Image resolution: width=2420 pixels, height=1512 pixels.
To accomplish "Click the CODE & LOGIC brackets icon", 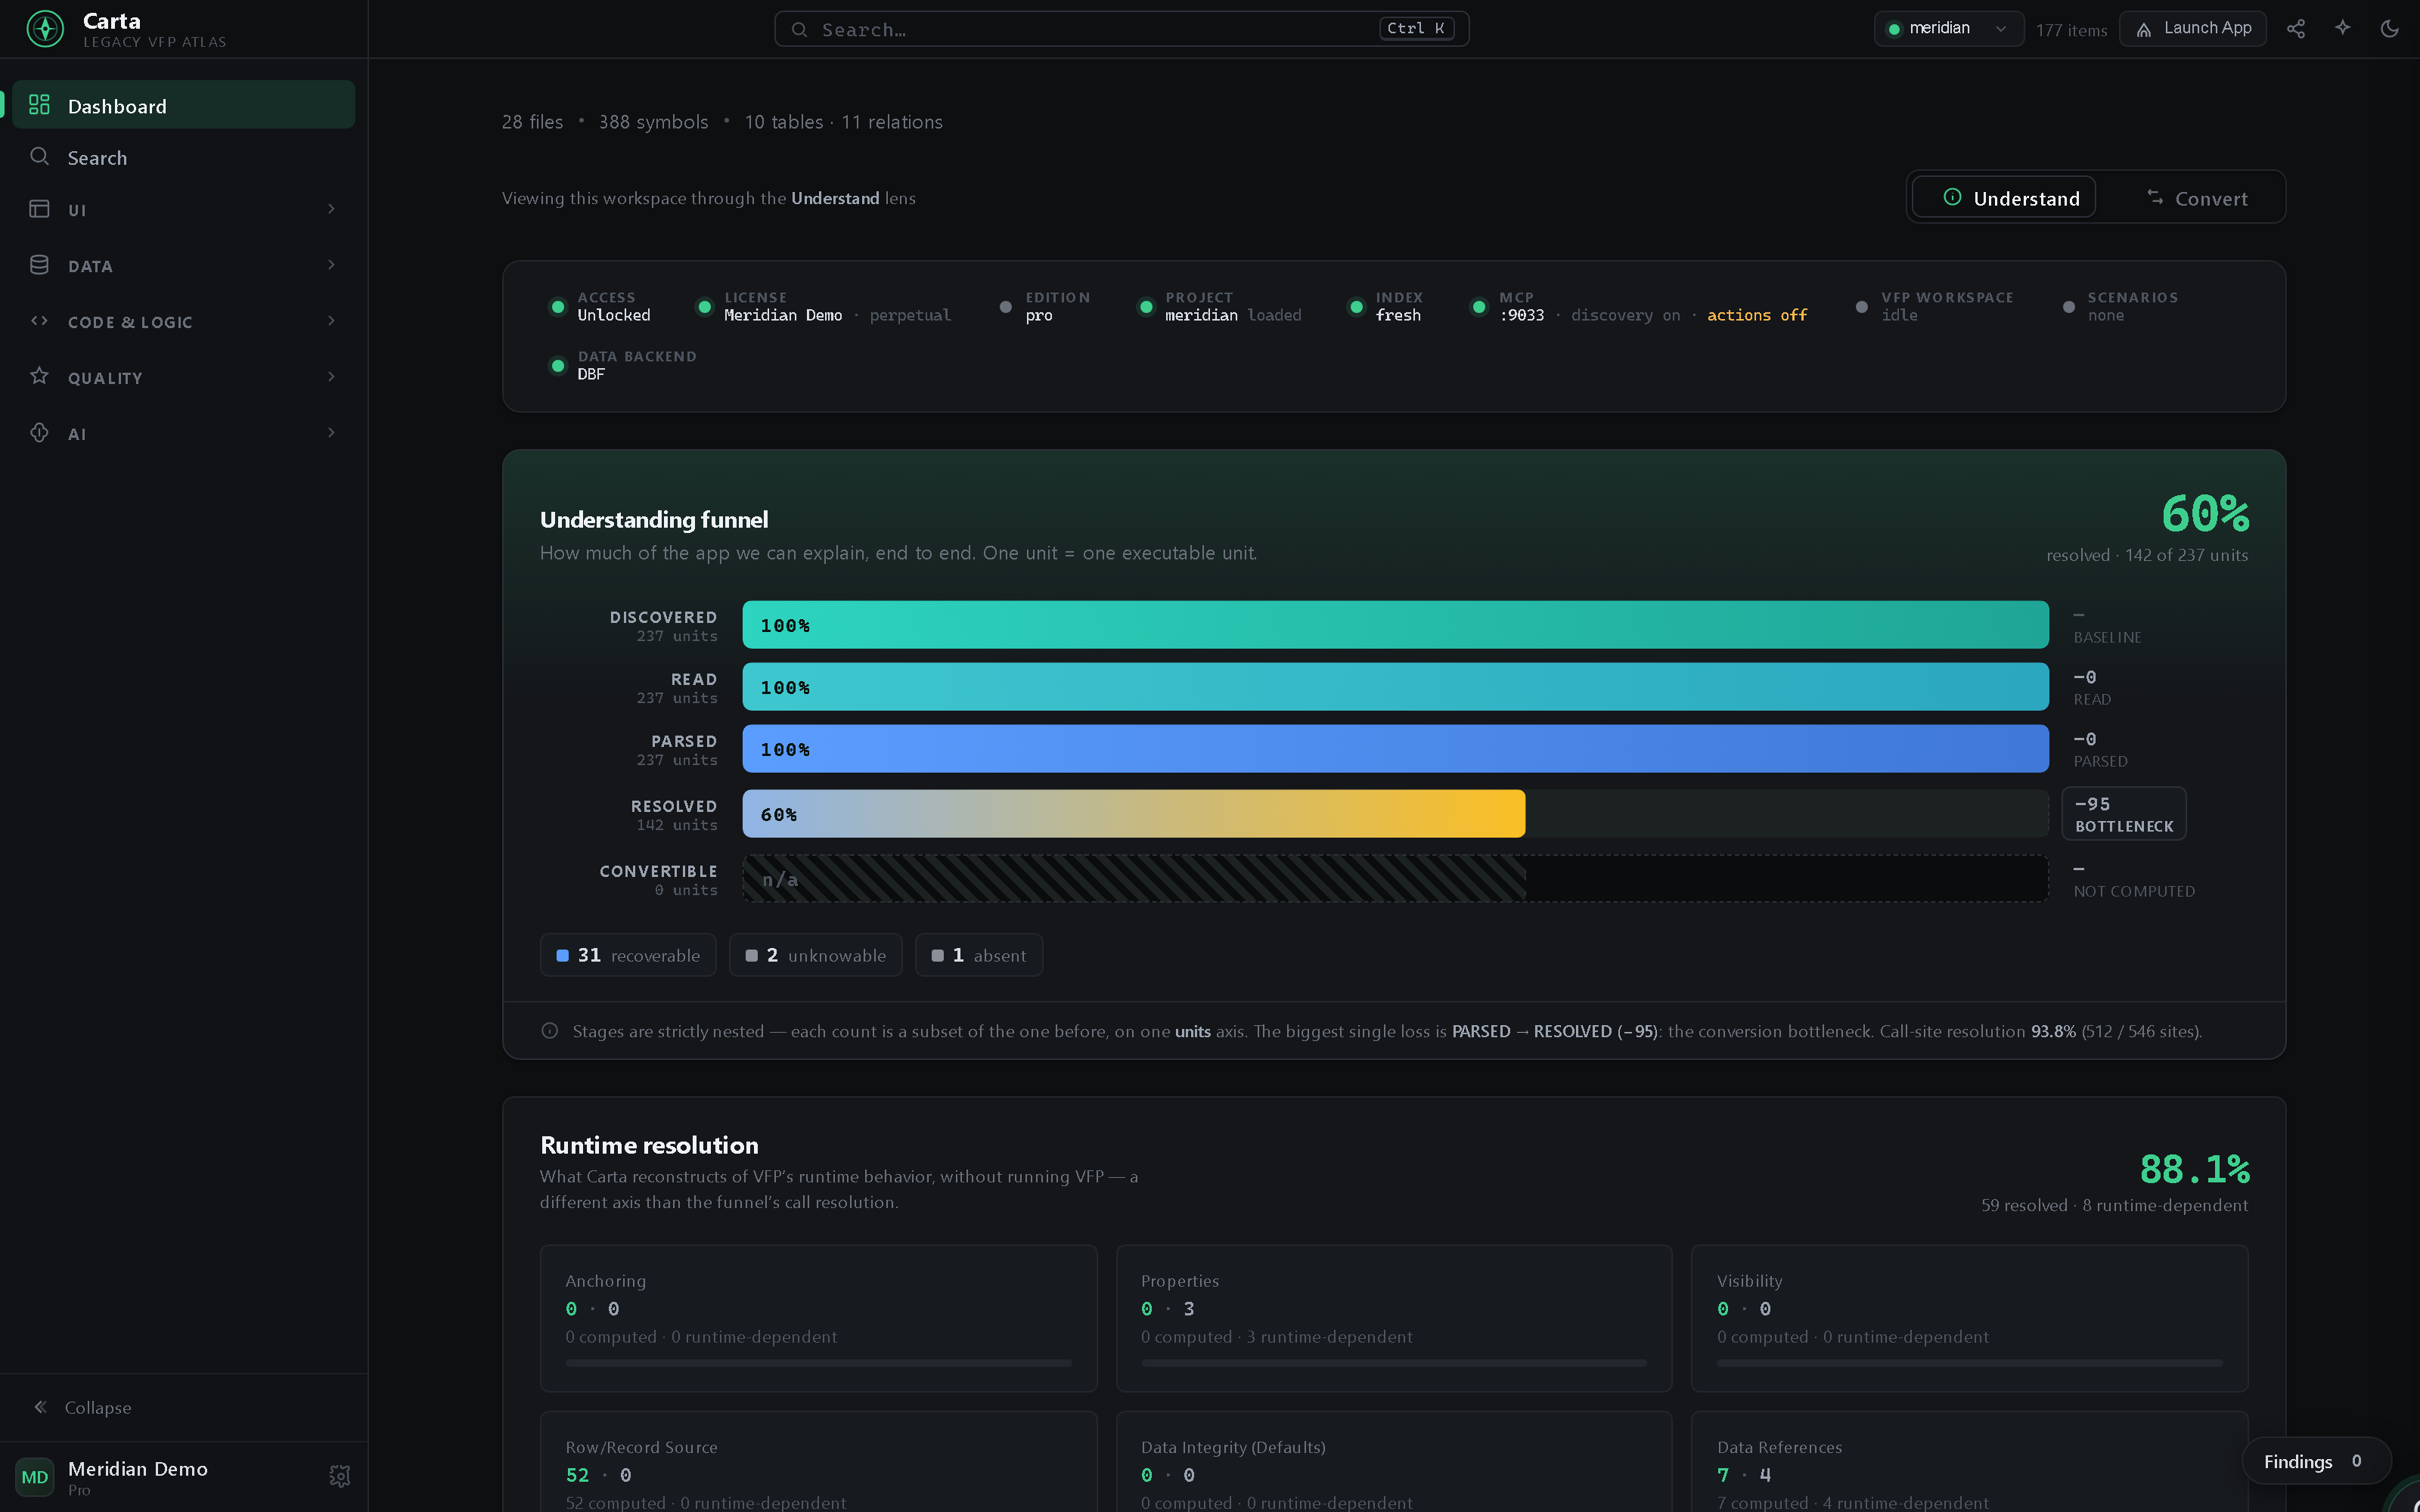I will click(39, 321).
